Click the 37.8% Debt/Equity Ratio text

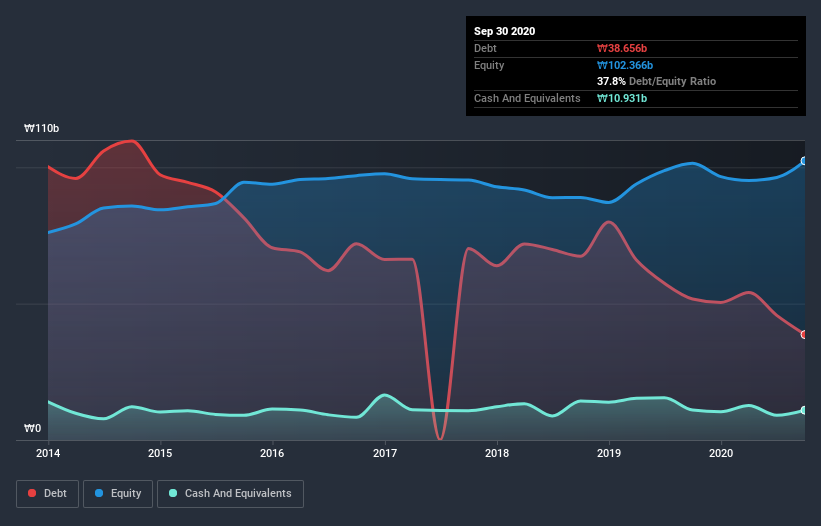coord(657,81)
